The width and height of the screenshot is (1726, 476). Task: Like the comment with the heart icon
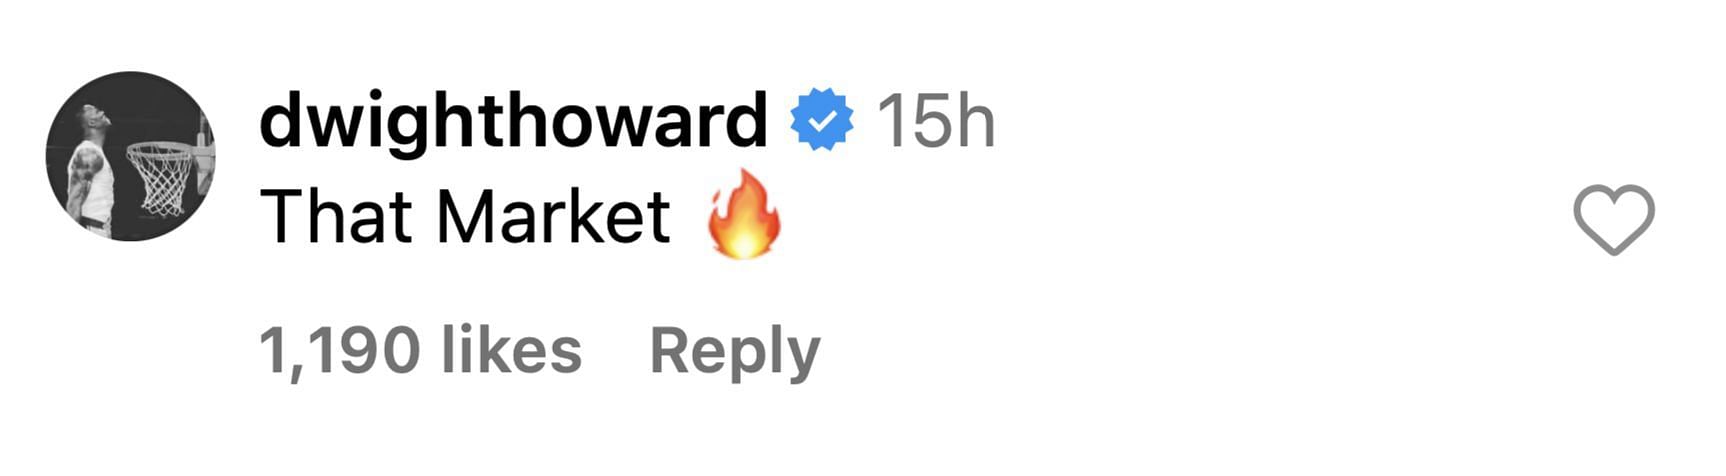point(1613,219)
